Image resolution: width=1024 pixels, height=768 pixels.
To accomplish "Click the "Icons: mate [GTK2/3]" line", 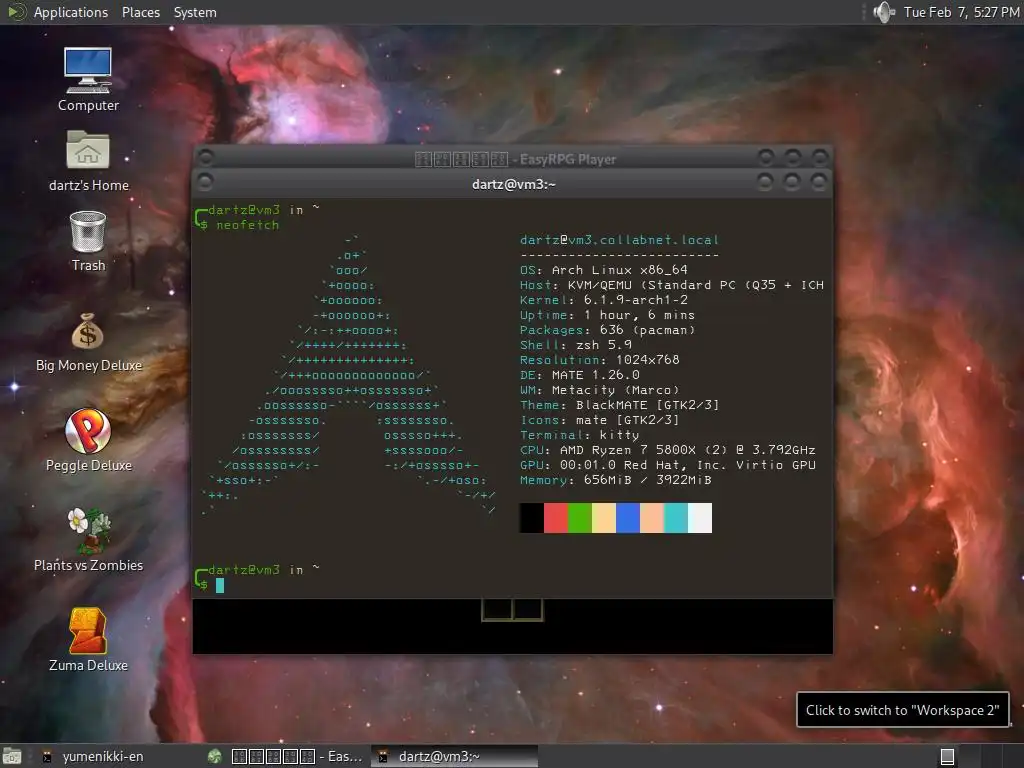I will pyautogui.click(x=600, y=420).
